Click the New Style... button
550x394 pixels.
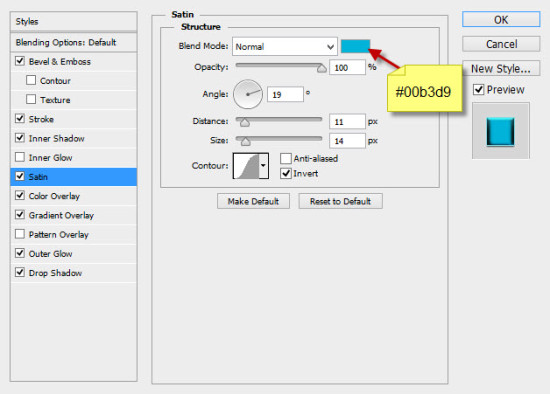(x=501, y=68)
